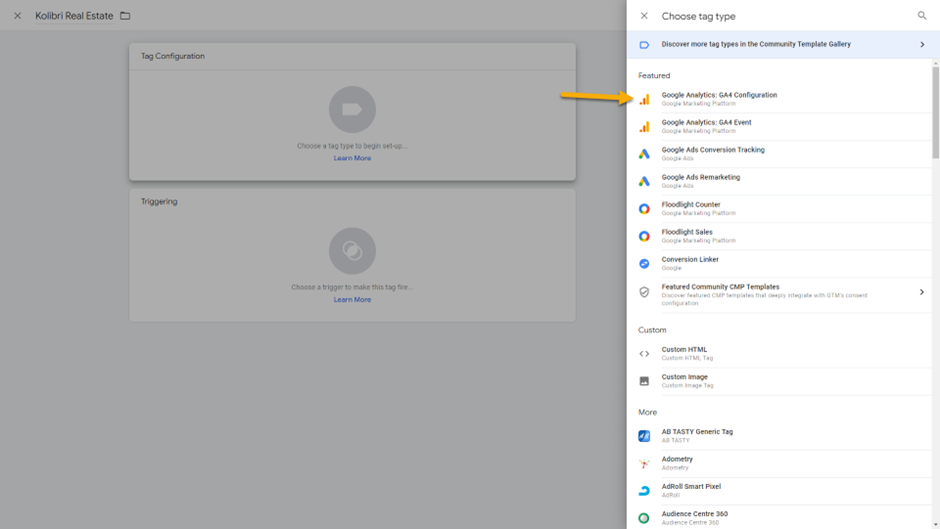Click the Adometry icon

[644, 464]
